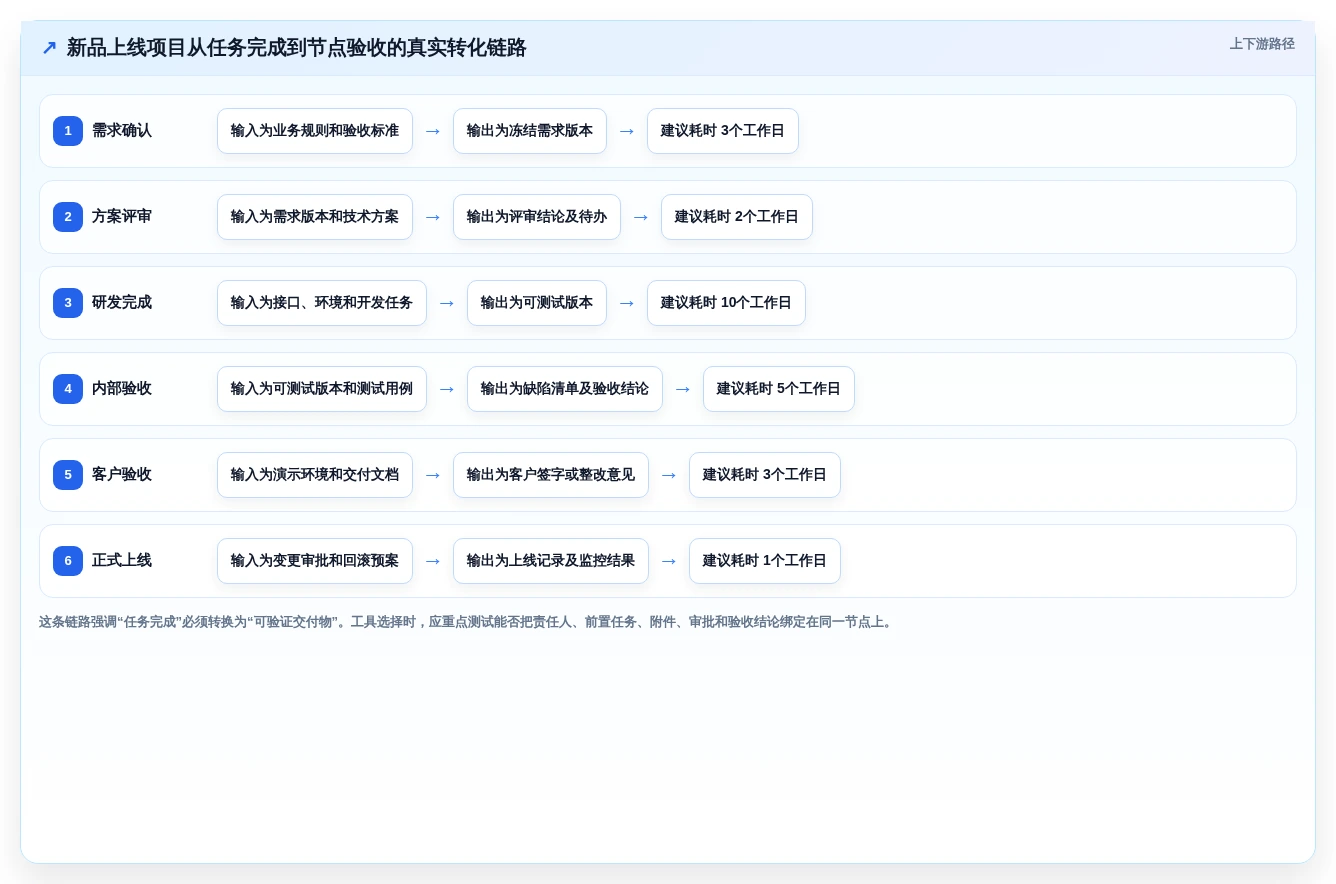Click the 建议耗时 10个工作日 box

coord(726,303)
